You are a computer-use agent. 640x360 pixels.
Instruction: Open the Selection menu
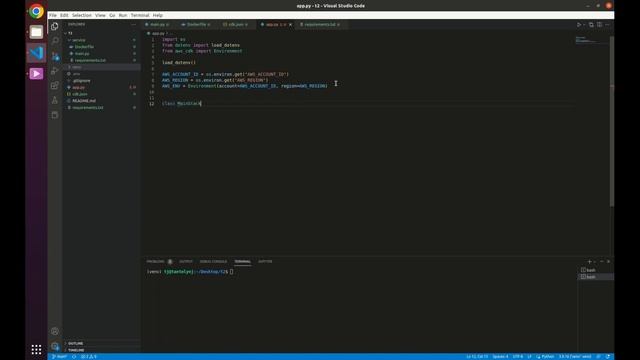pos(82,15)
